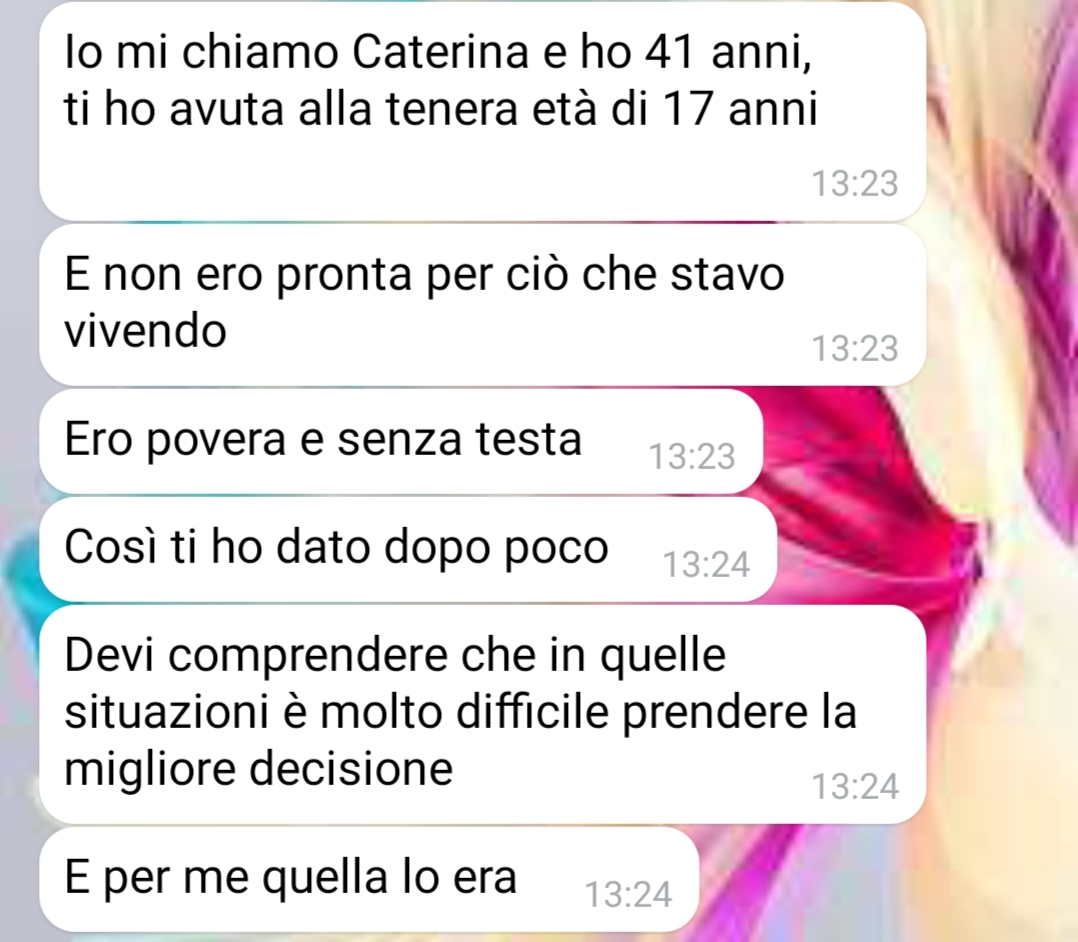This screenshot has width=1078, height=942.
Task: Tap the phrase 'situazioni è molto difficile'
Action: point(337,711)
